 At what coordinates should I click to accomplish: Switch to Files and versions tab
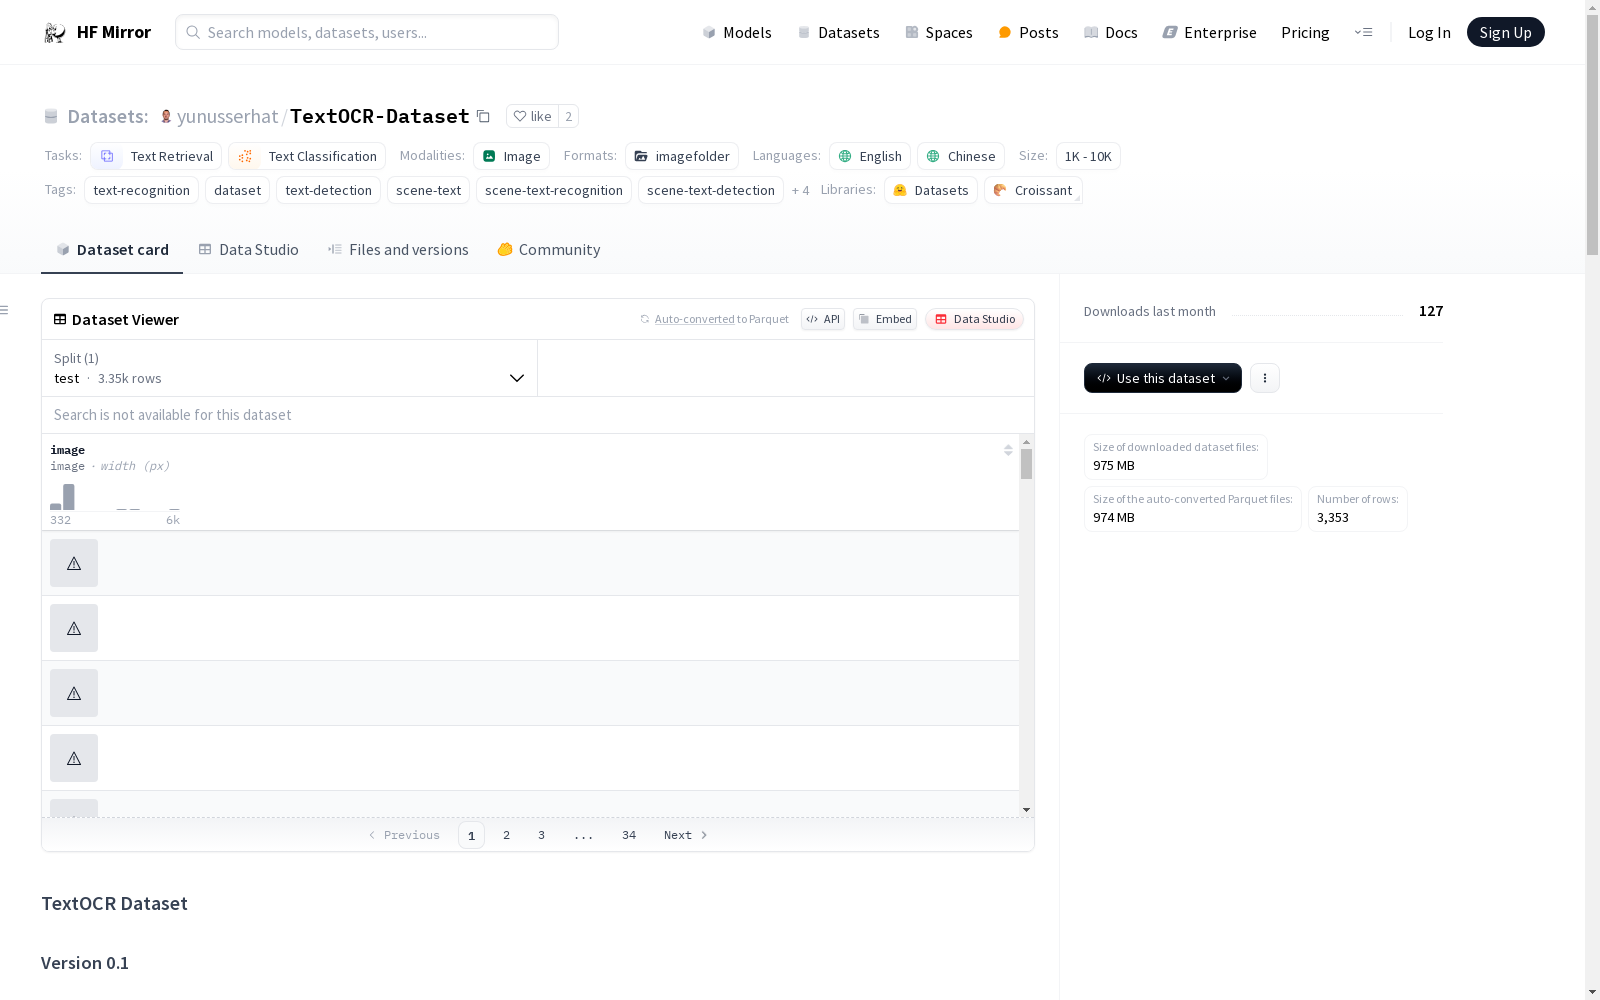[398, 250]
